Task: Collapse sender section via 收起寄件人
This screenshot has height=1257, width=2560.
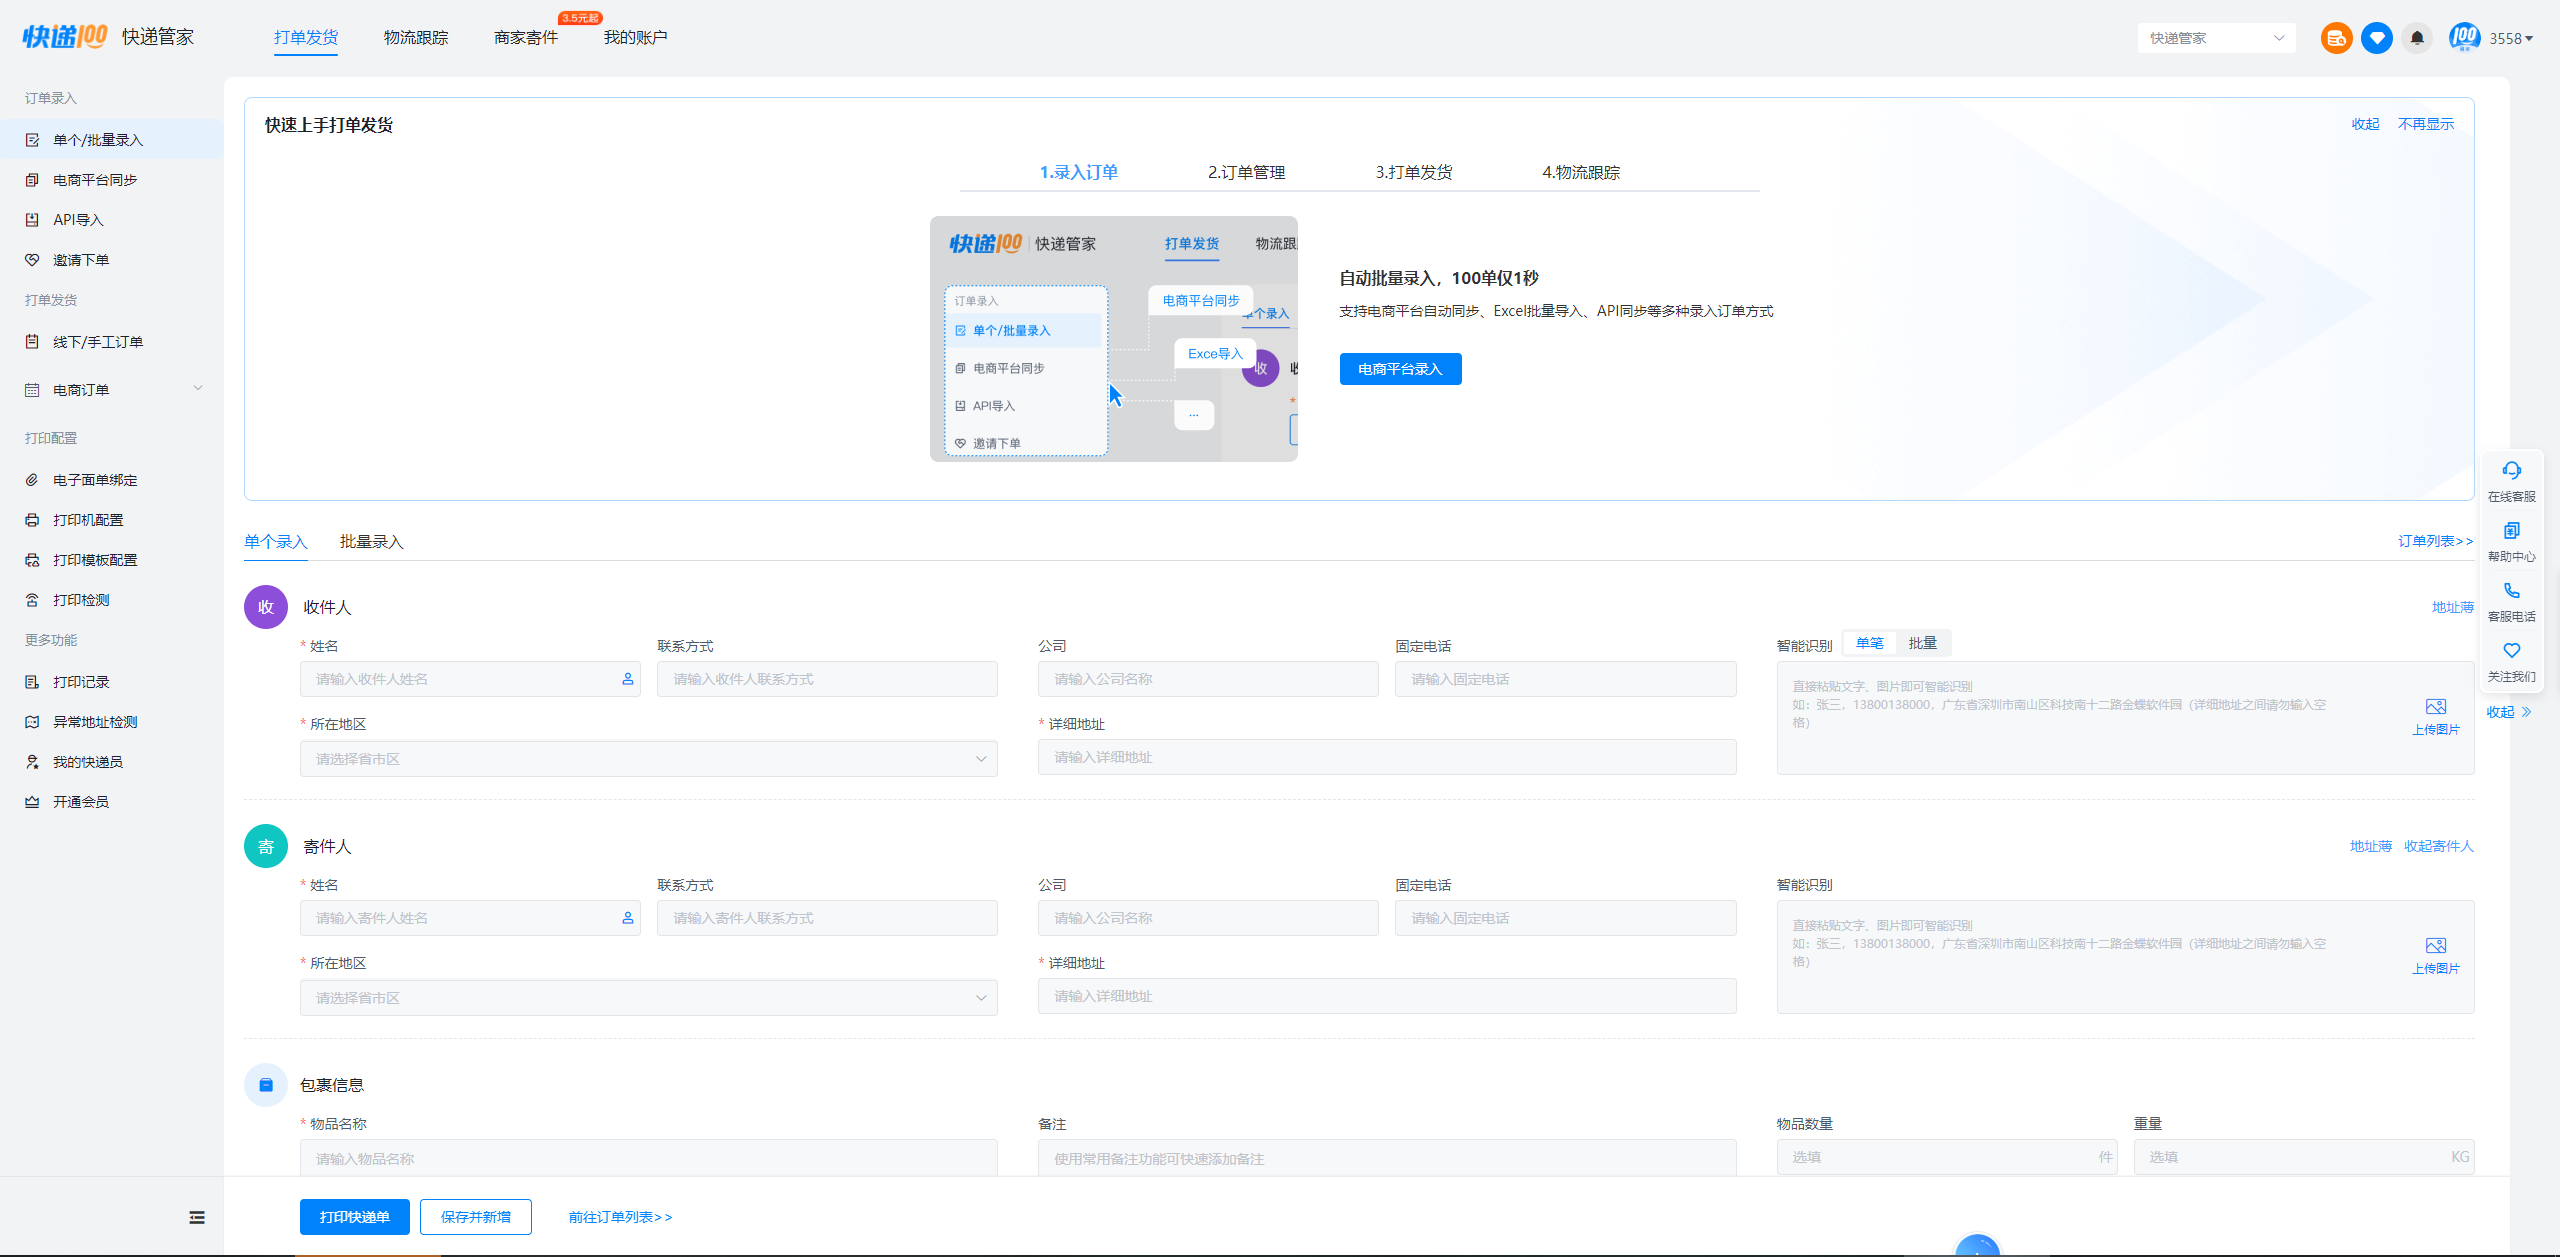Action: point(2438,846)
